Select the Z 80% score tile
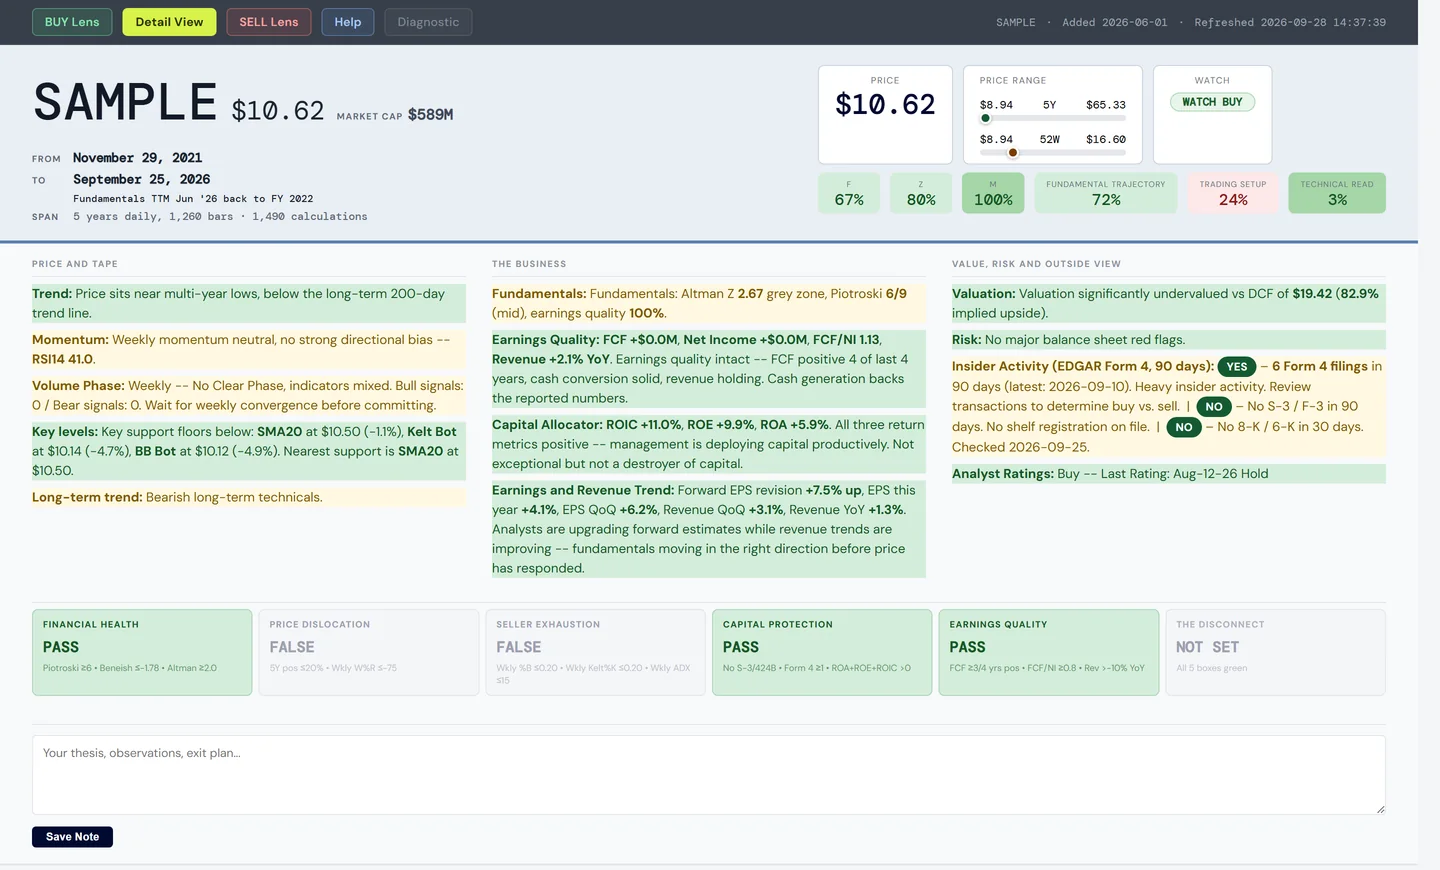The height and width of the screenshot is (870, 1440). [921, 193]
